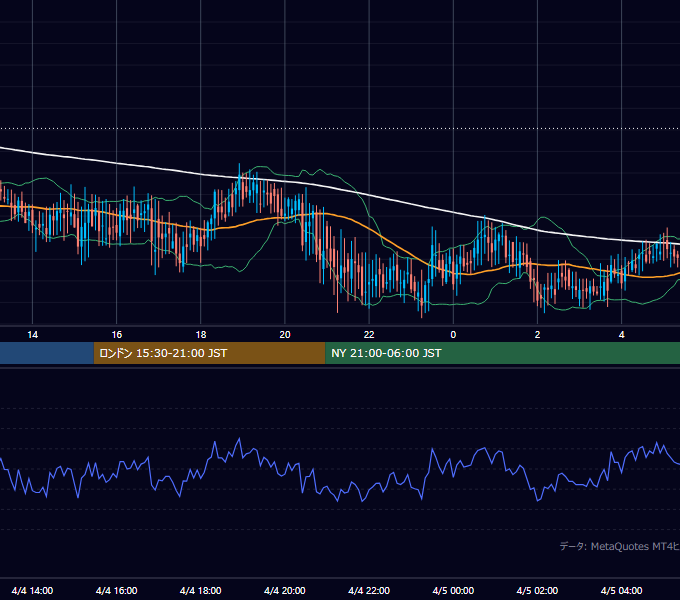Screen dimensions: 680x600
Task: Click hour label 22 on price chart axis
Action: pyautogui.click(x=369, y=335)
